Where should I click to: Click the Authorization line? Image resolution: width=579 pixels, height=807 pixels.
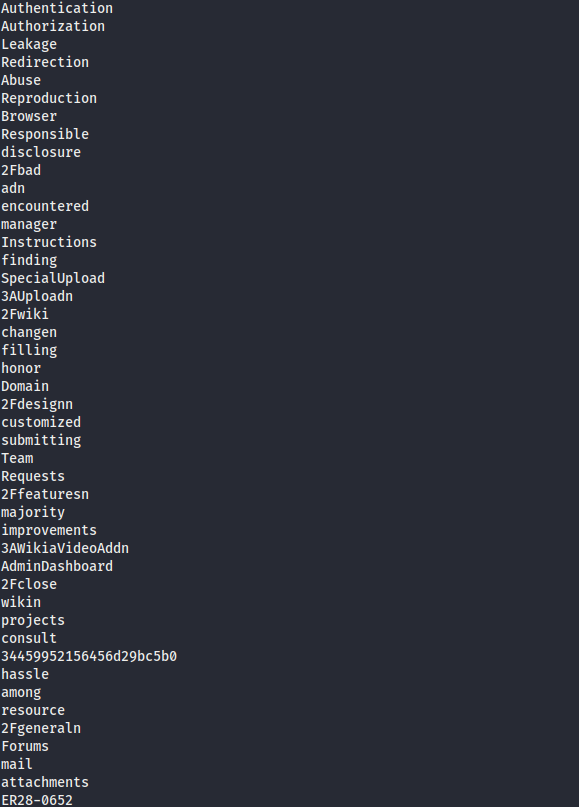click(x=52, y=26)
